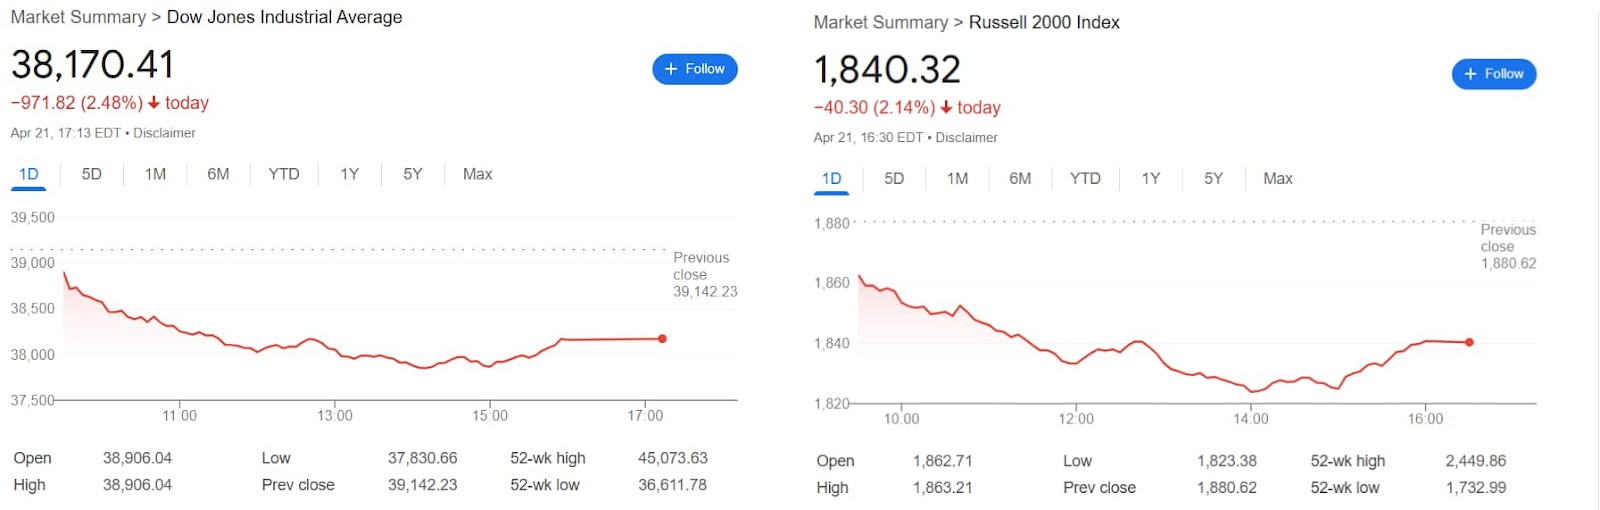The image size is (1600, 510).
Task: Select the 5D tab on Dow Jones chart
Action: 92,174
